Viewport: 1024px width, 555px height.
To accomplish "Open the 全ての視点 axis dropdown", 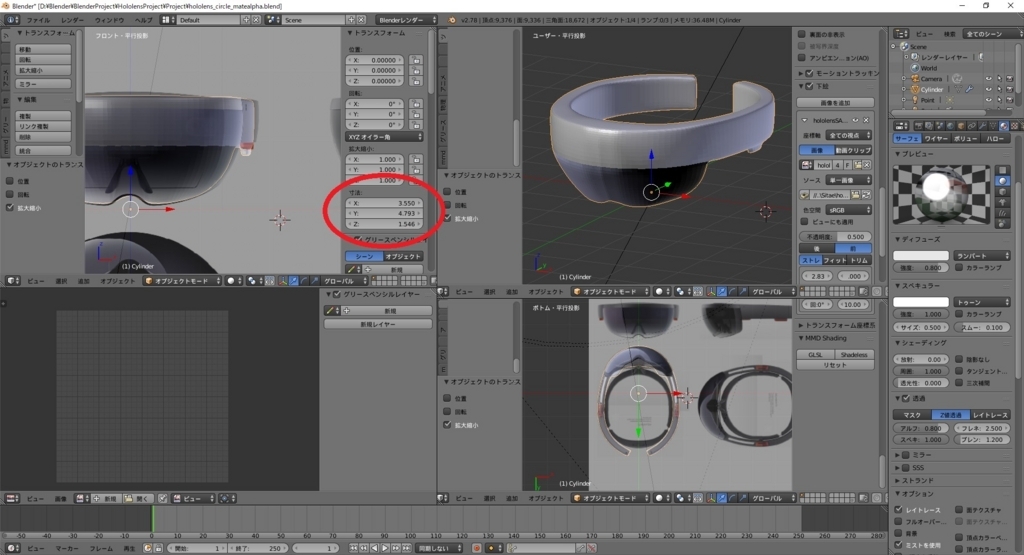I will click(x=848, y=136).
